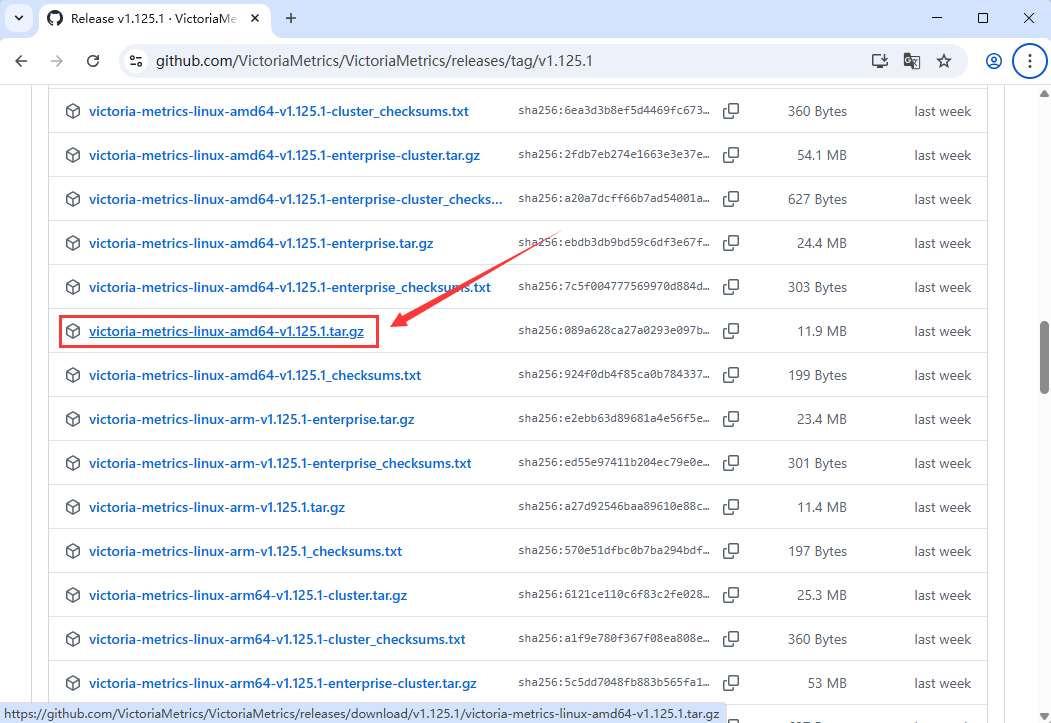The width and height of the screenshot is (1051, 723).
Task: Select the Release v1.125.1 VictoriaMetrics tab
Action: (155, 19)
